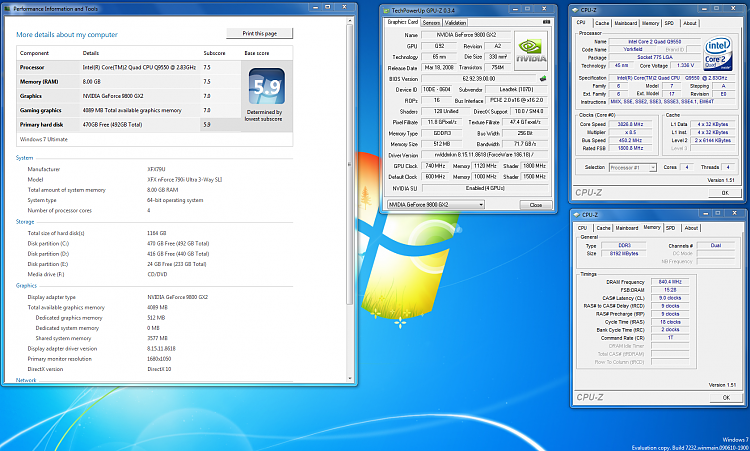Click the Command Rate value 1T
The image size is (750, 451).
point(670,338)
